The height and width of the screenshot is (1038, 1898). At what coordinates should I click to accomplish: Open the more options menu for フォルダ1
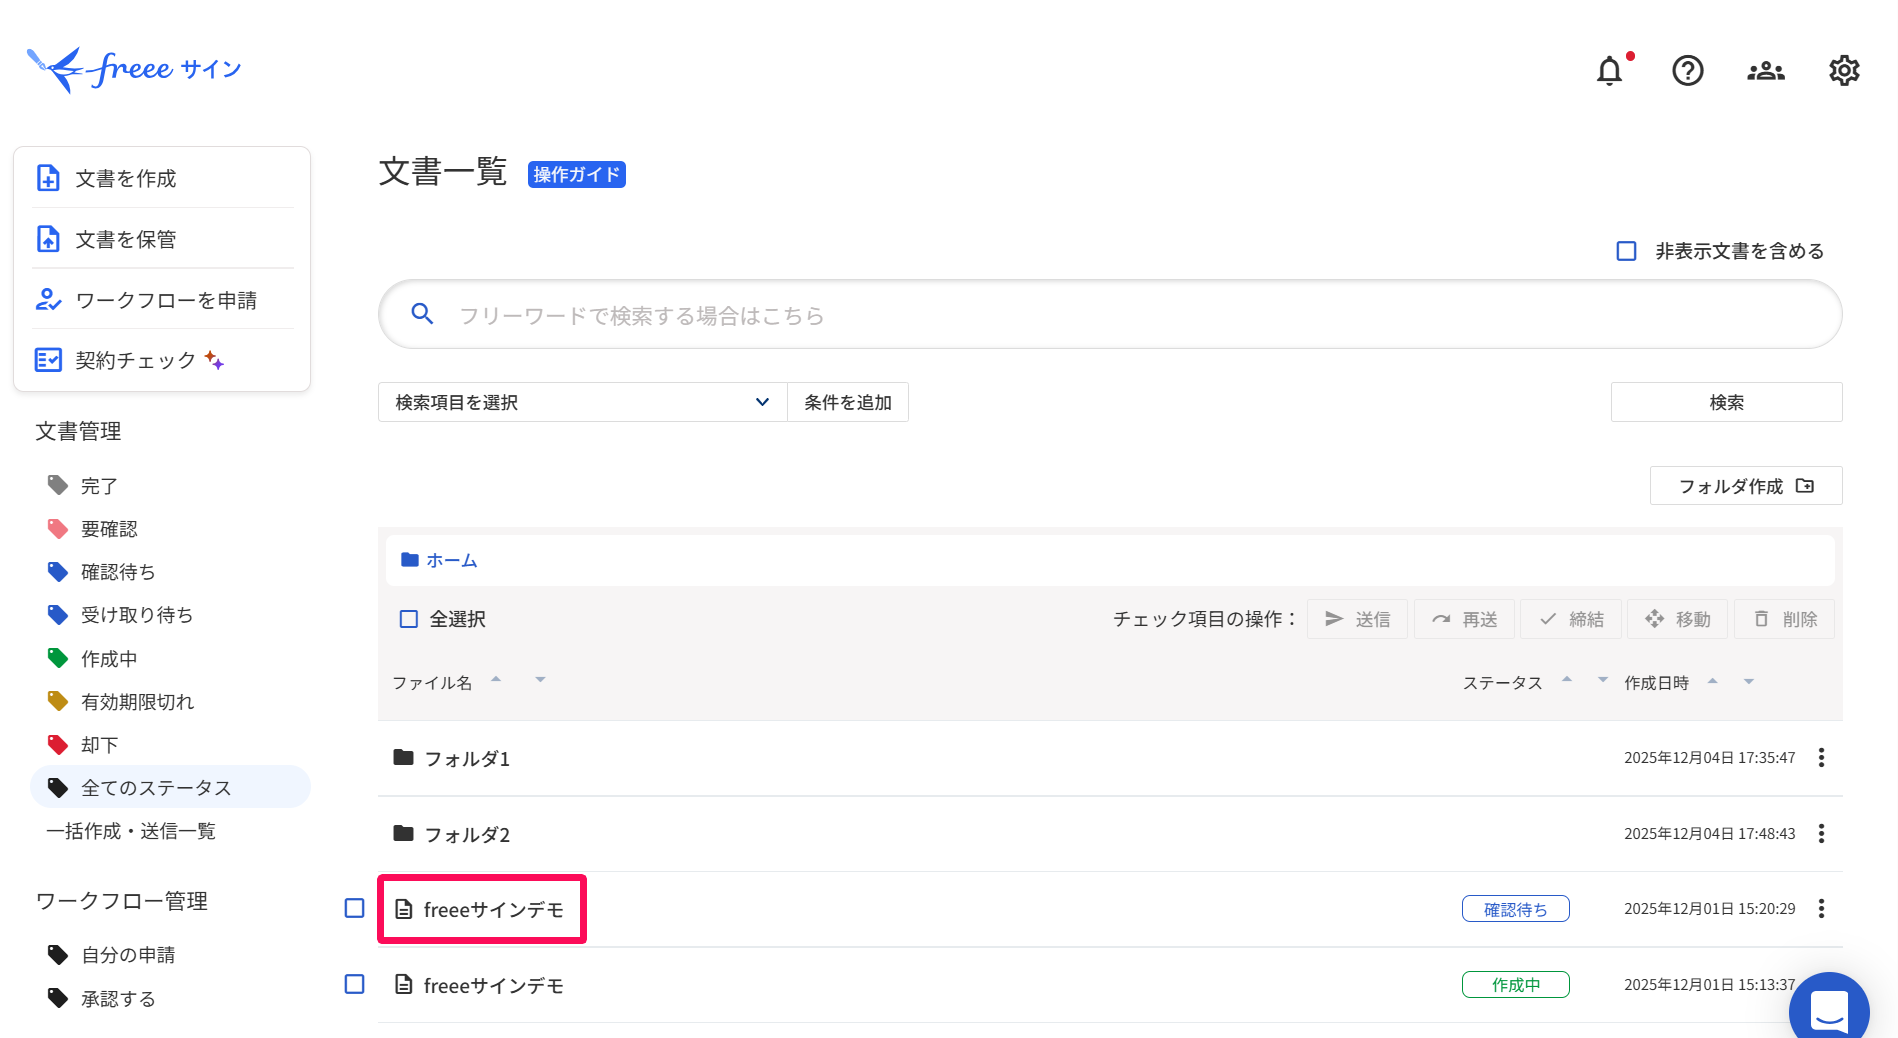[1821, 758]
